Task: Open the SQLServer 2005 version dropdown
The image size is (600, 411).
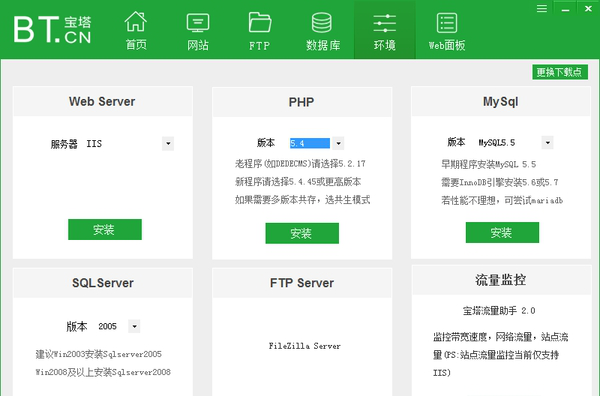Action: [x=134, y=326]
